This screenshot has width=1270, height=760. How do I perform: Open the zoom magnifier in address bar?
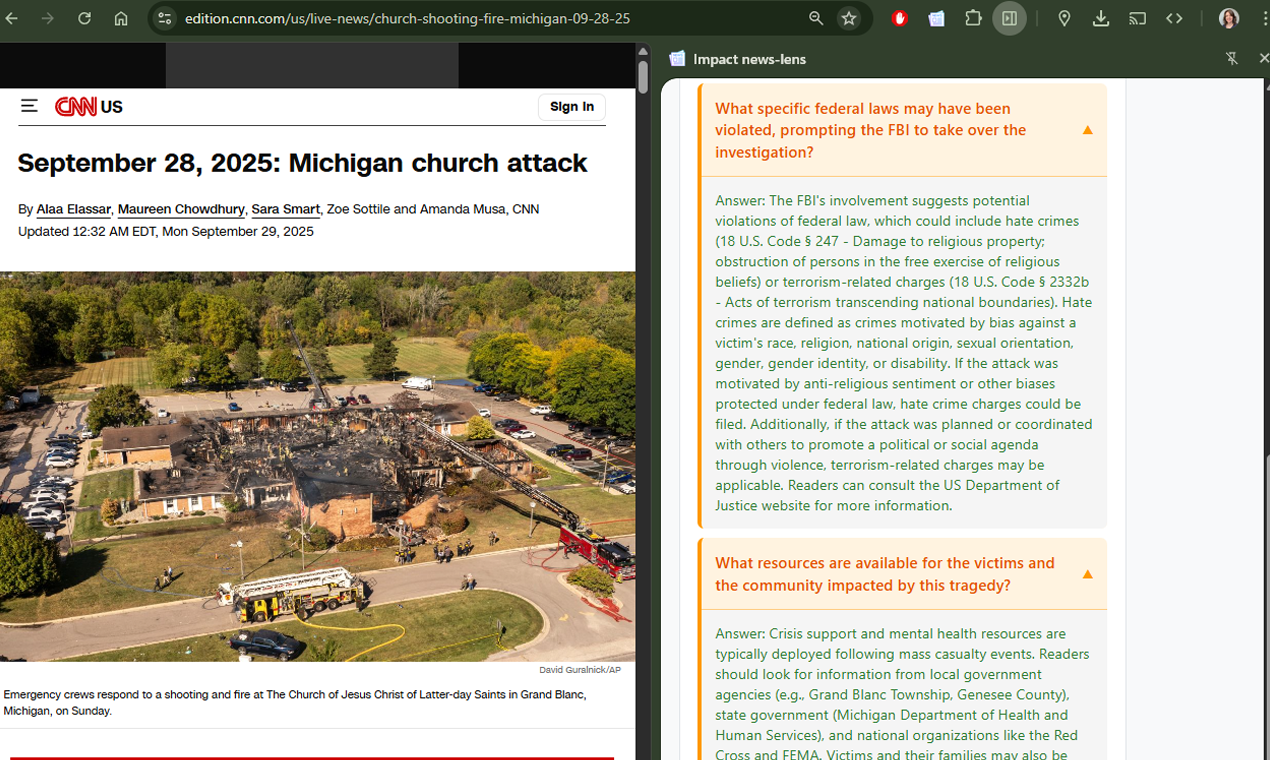(816, 18)
